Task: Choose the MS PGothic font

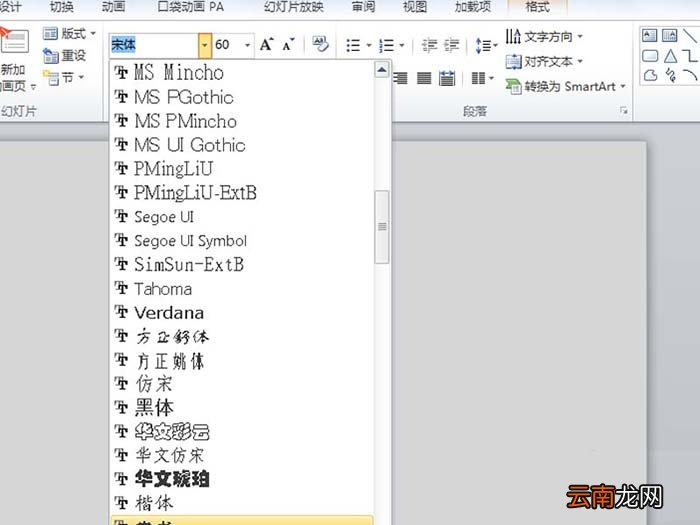Action: point(242,97)
